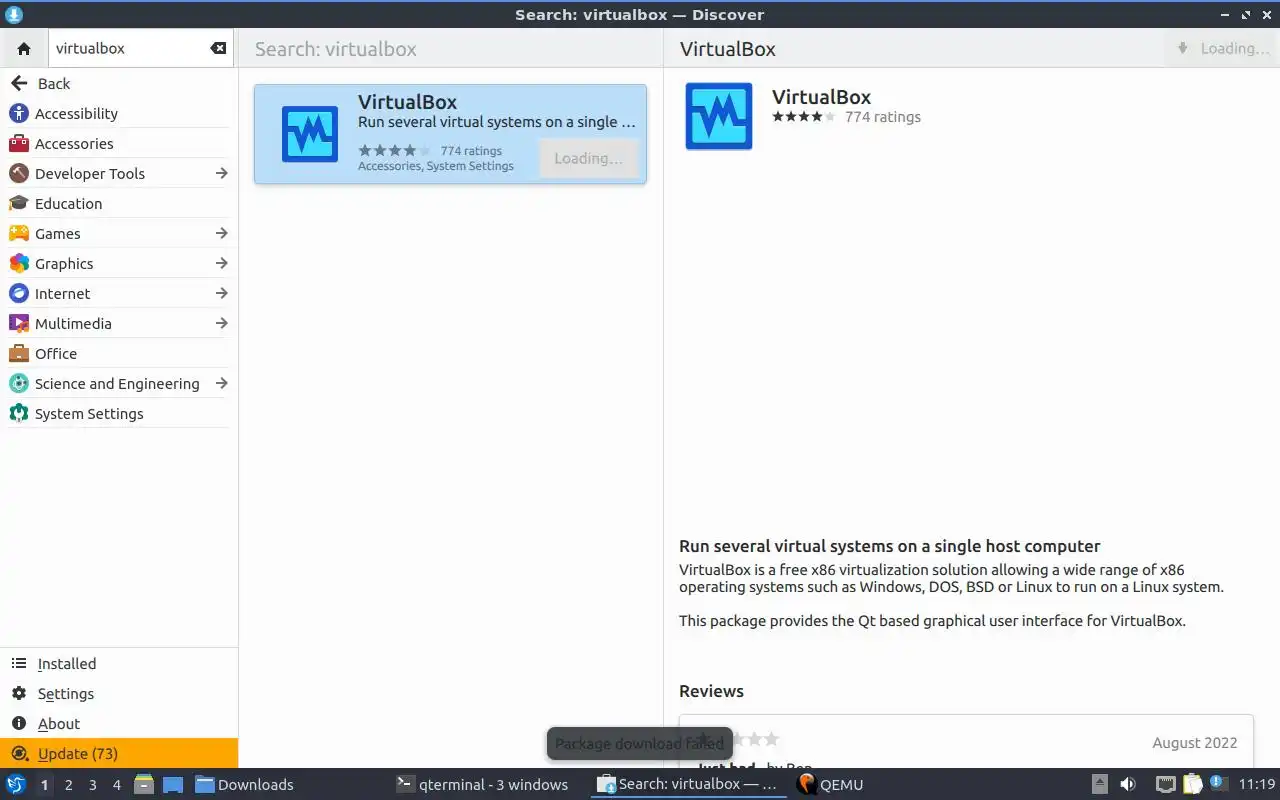Open the System Settings category
1280x800 pixels.
click(119, 413)
